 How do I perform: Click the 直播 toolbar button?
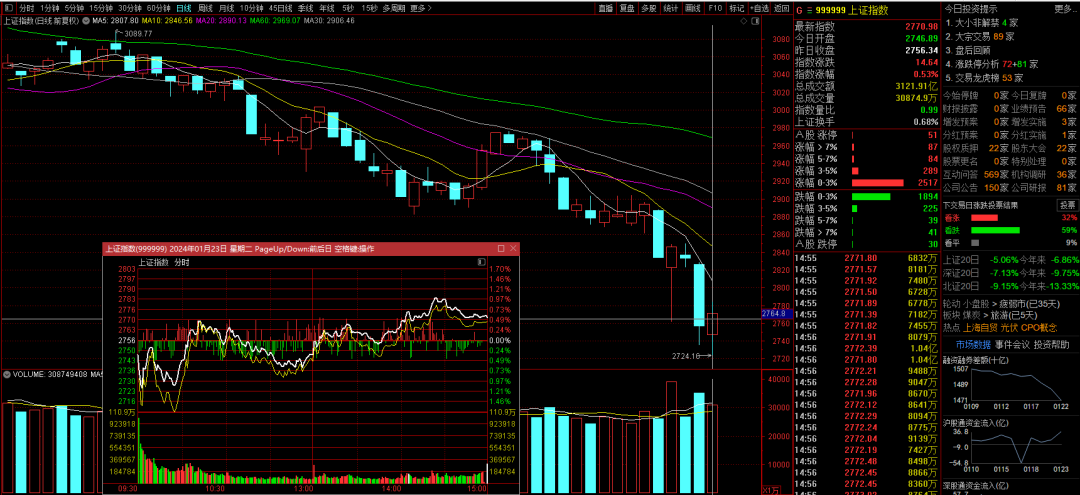pyautogui.click(x=605, y=8)
